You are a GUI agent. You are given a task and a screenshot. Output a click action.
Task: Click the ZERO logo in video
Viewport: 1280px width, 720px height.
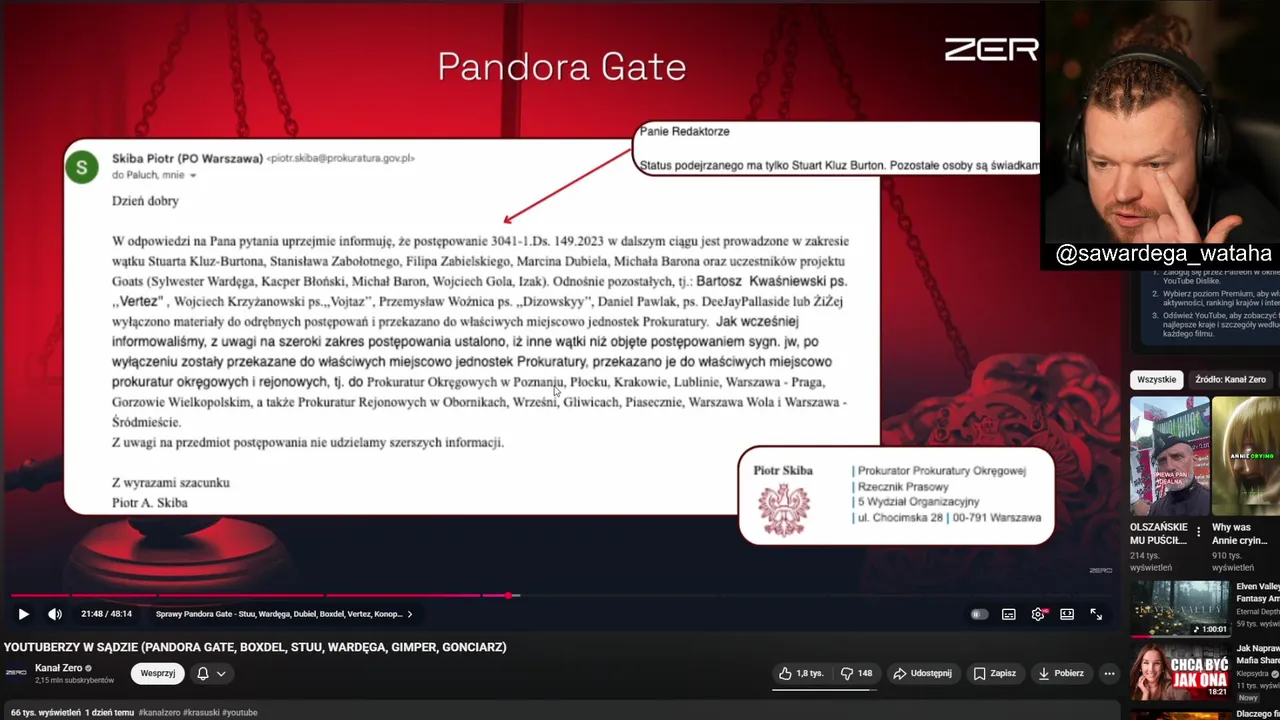pos(992,50)
